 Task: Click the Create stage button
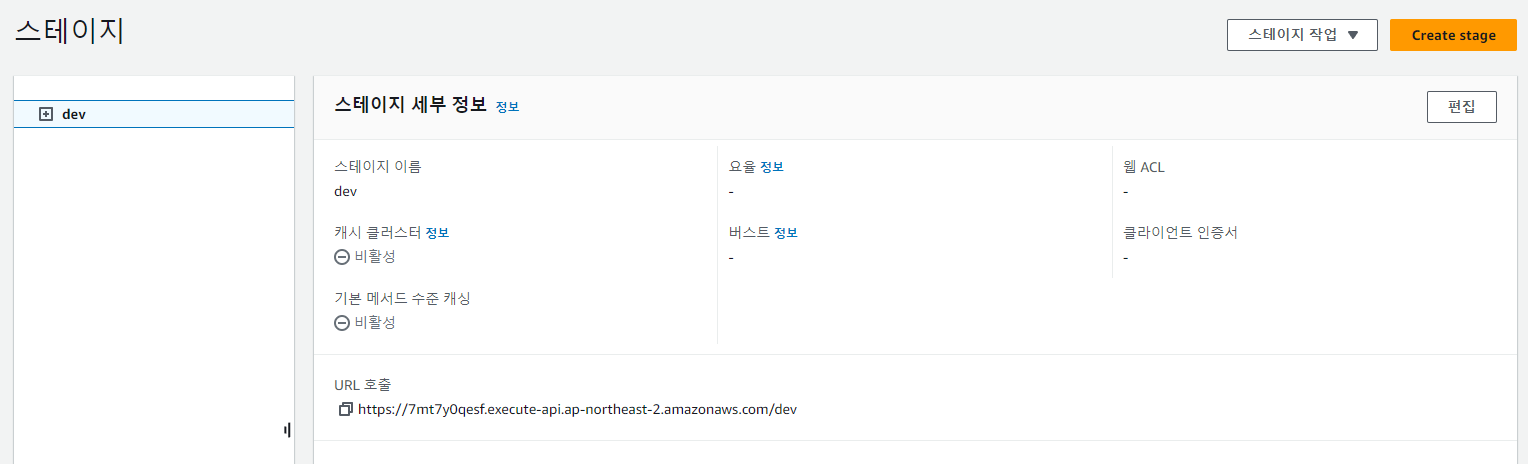point(1453,35)
